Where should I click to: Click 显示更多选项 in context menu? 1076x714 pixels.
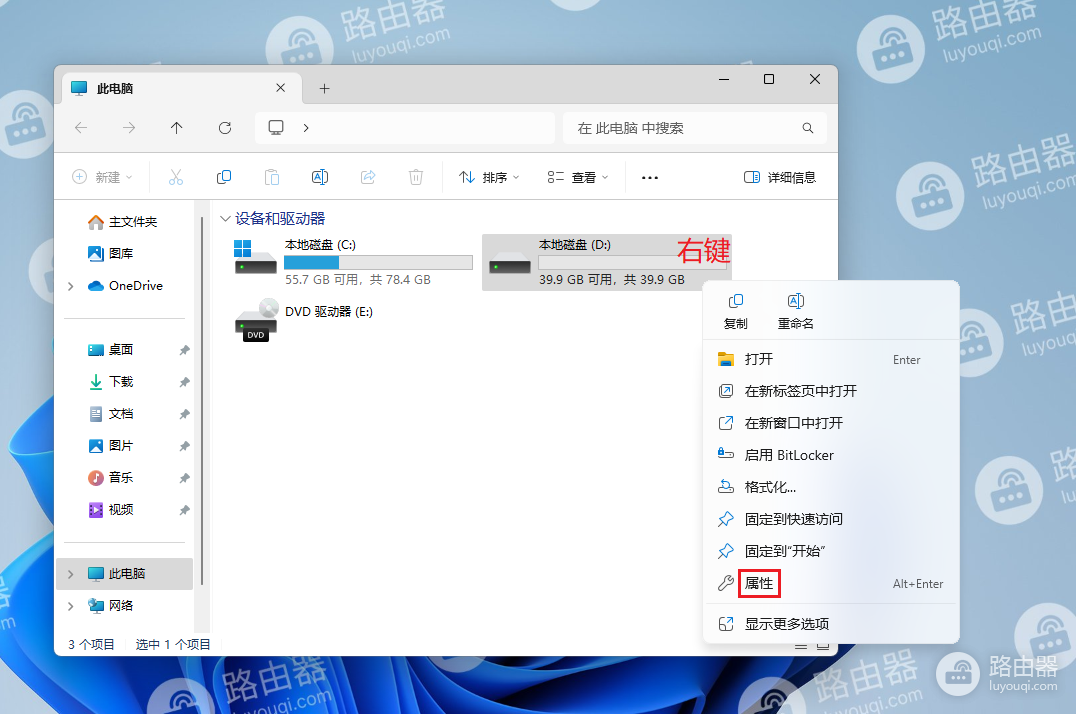pyautogui.click(x=830, y=624)
